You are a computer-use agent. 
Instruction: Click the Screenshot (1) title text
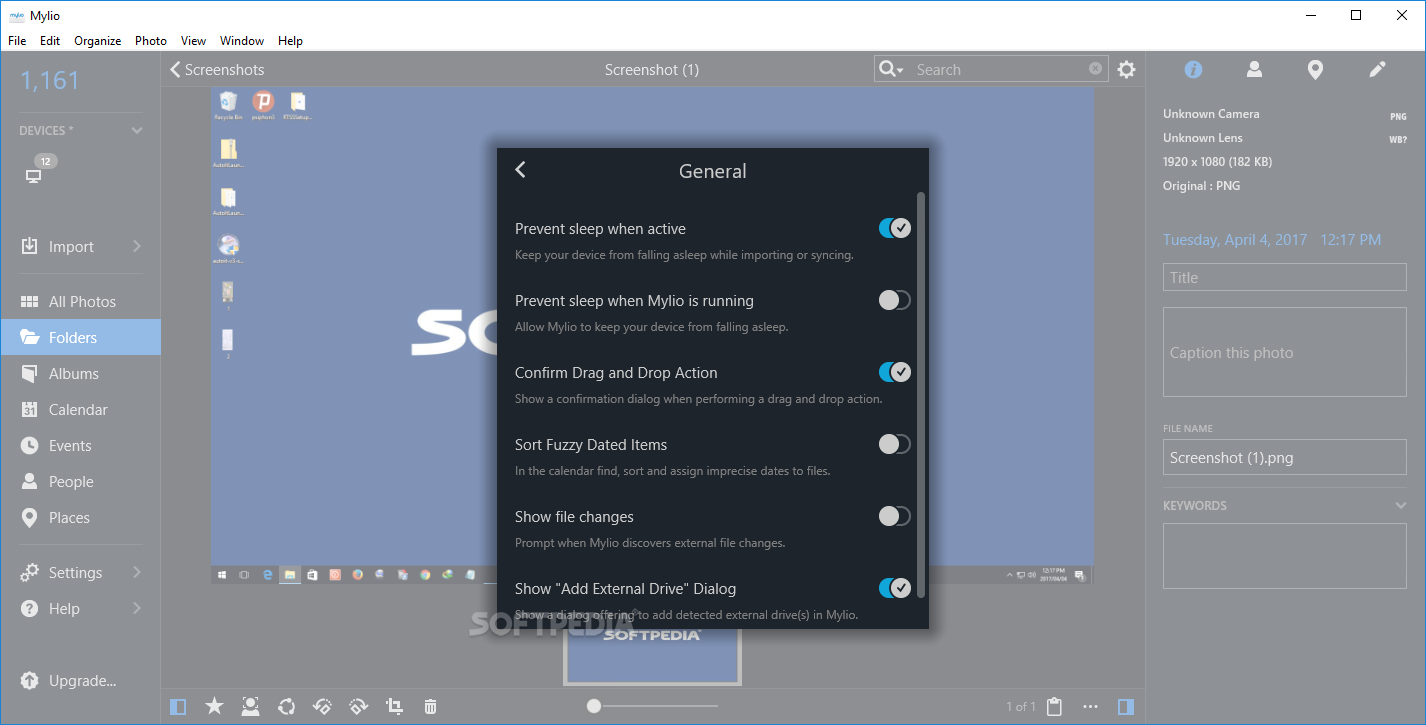[x=652, y=70]
